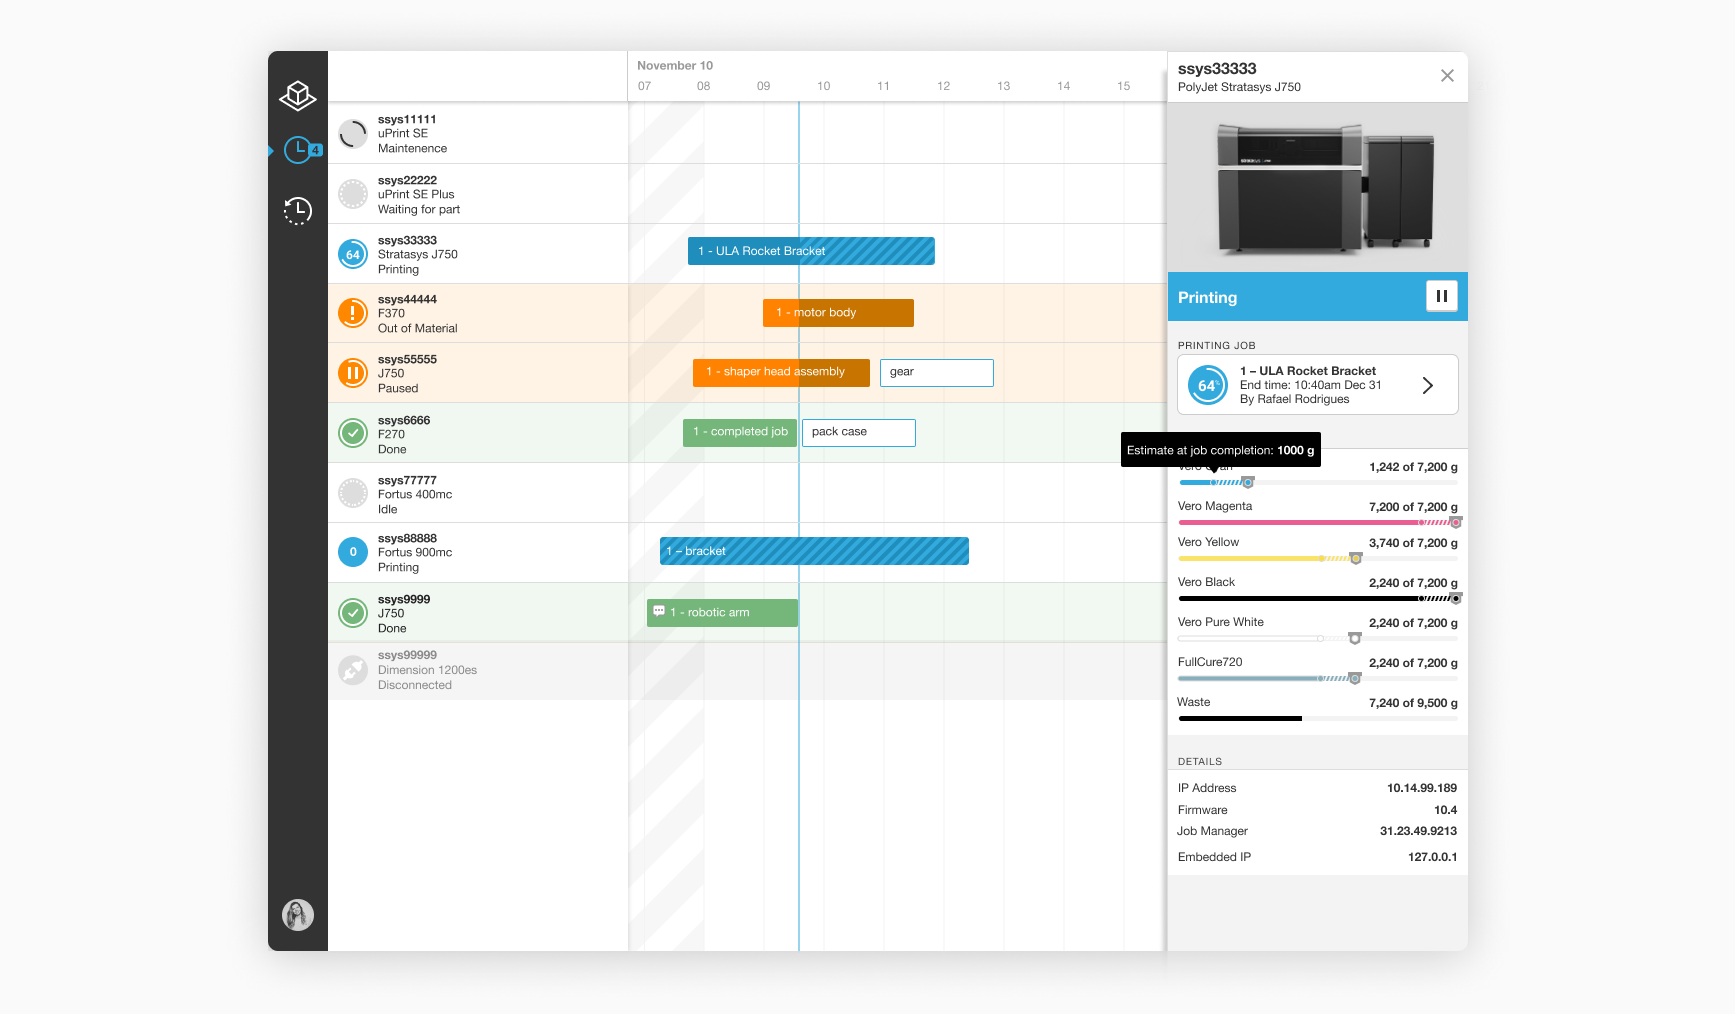Screen dimensions: 1735x1014
Task: Pause the current print job
Action: pos(1442,296)
